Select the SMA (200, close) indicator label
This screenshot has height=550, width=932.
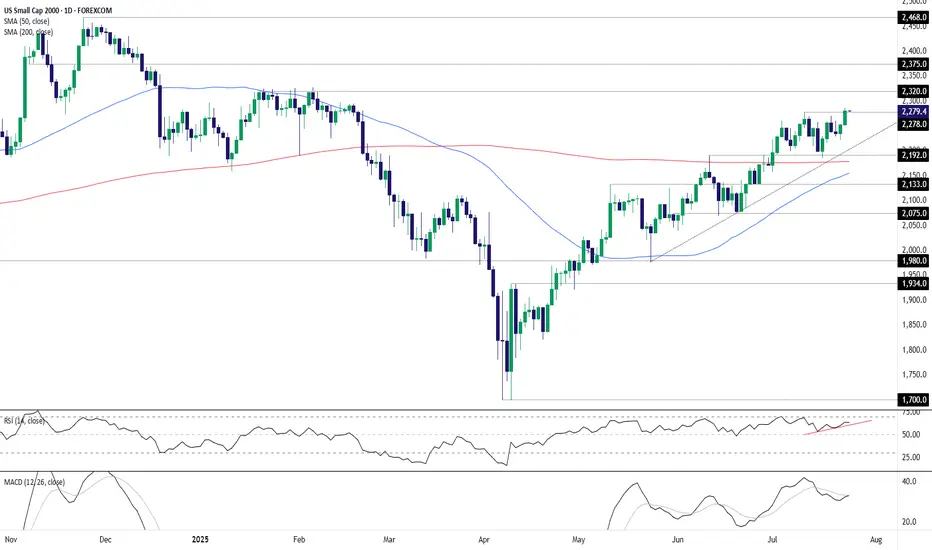point(29,32)
